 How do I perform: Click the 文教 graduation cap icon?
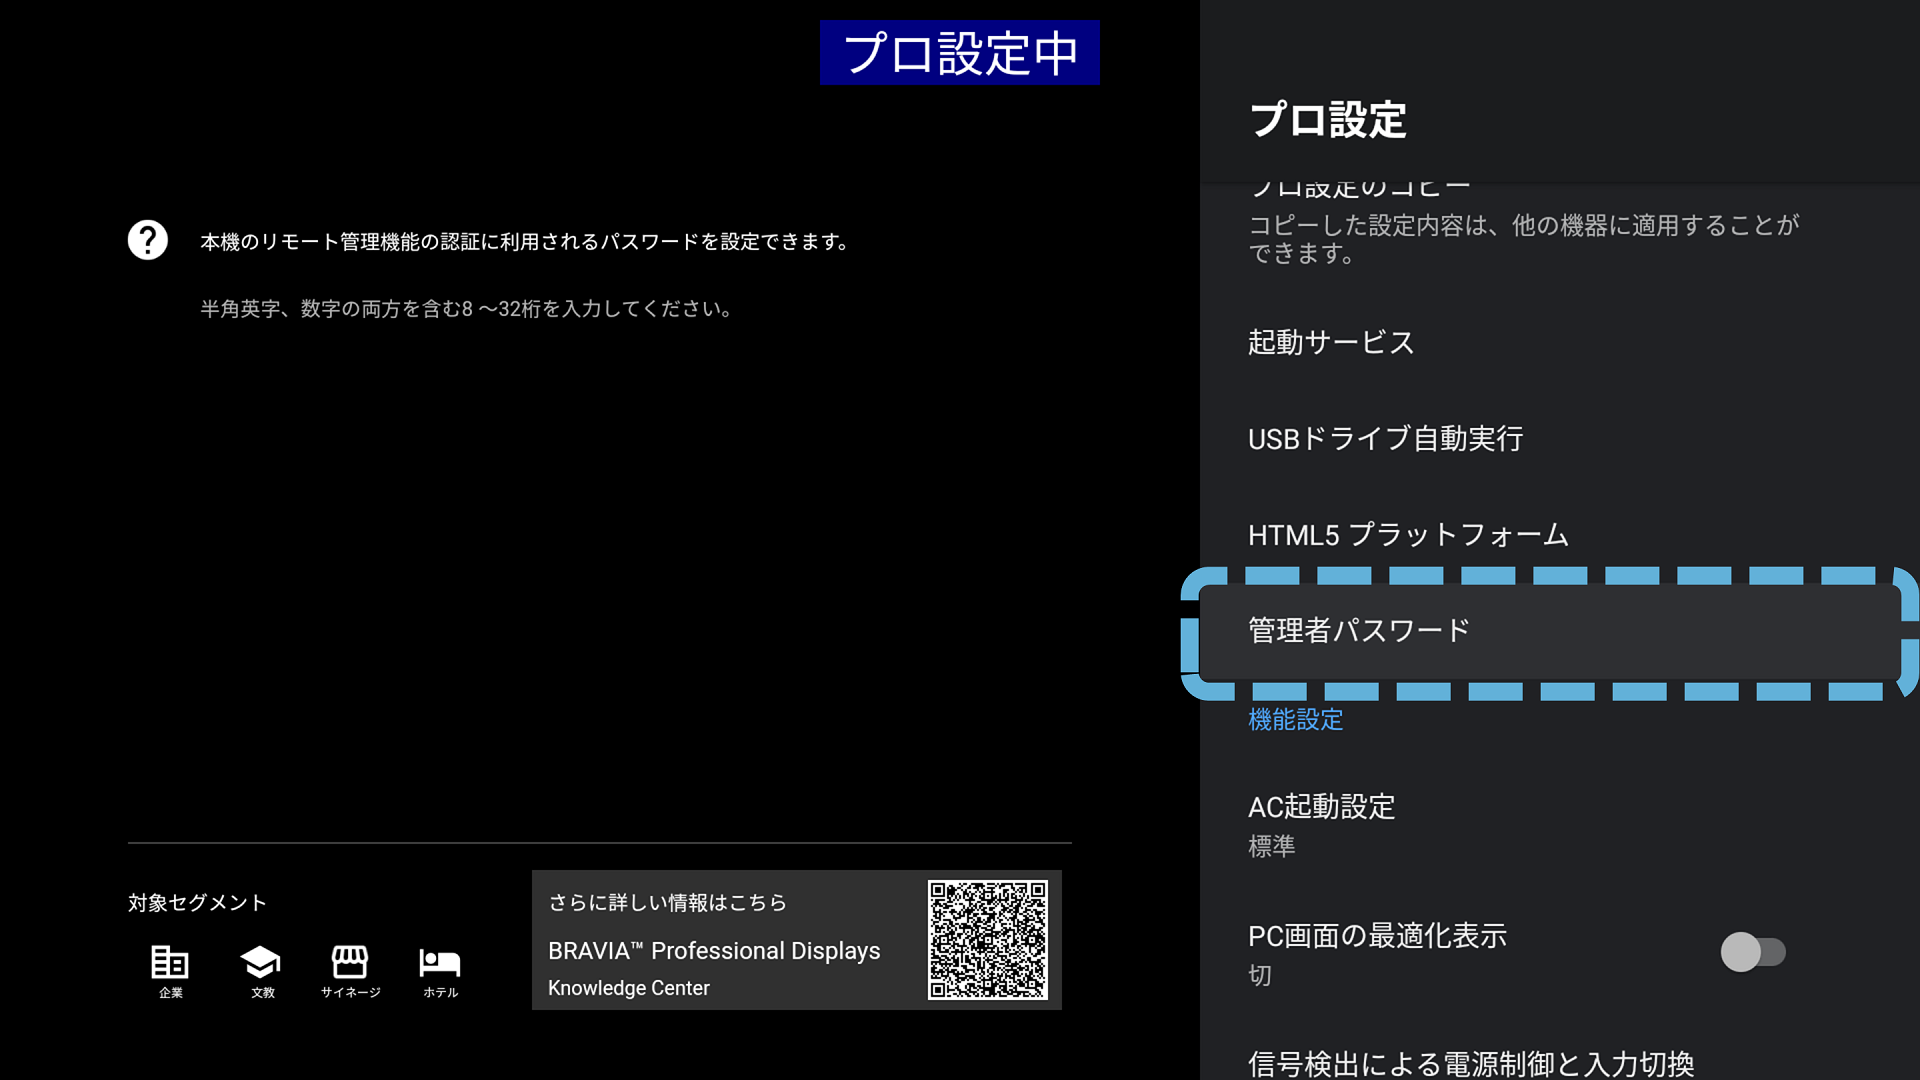click(261, 962)
